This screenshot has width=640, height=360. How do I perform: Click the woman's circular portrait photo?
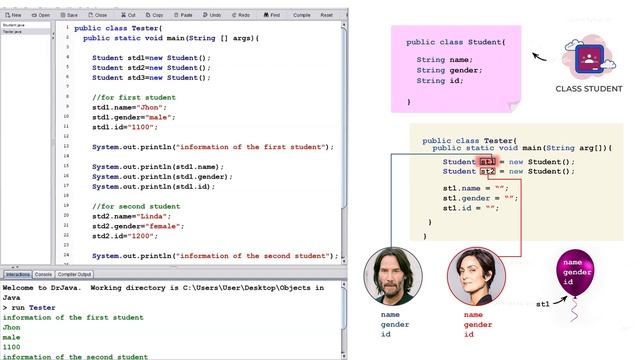point(476,276)
